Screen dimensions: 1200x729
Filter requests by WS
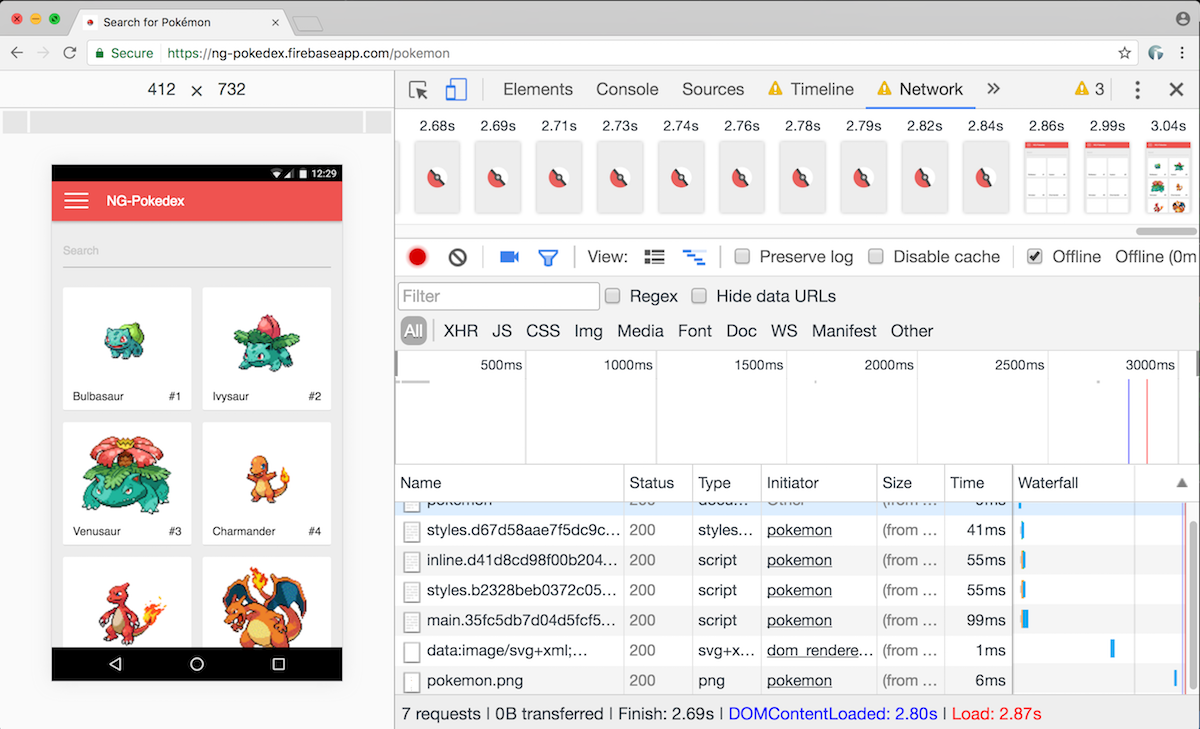784,331
